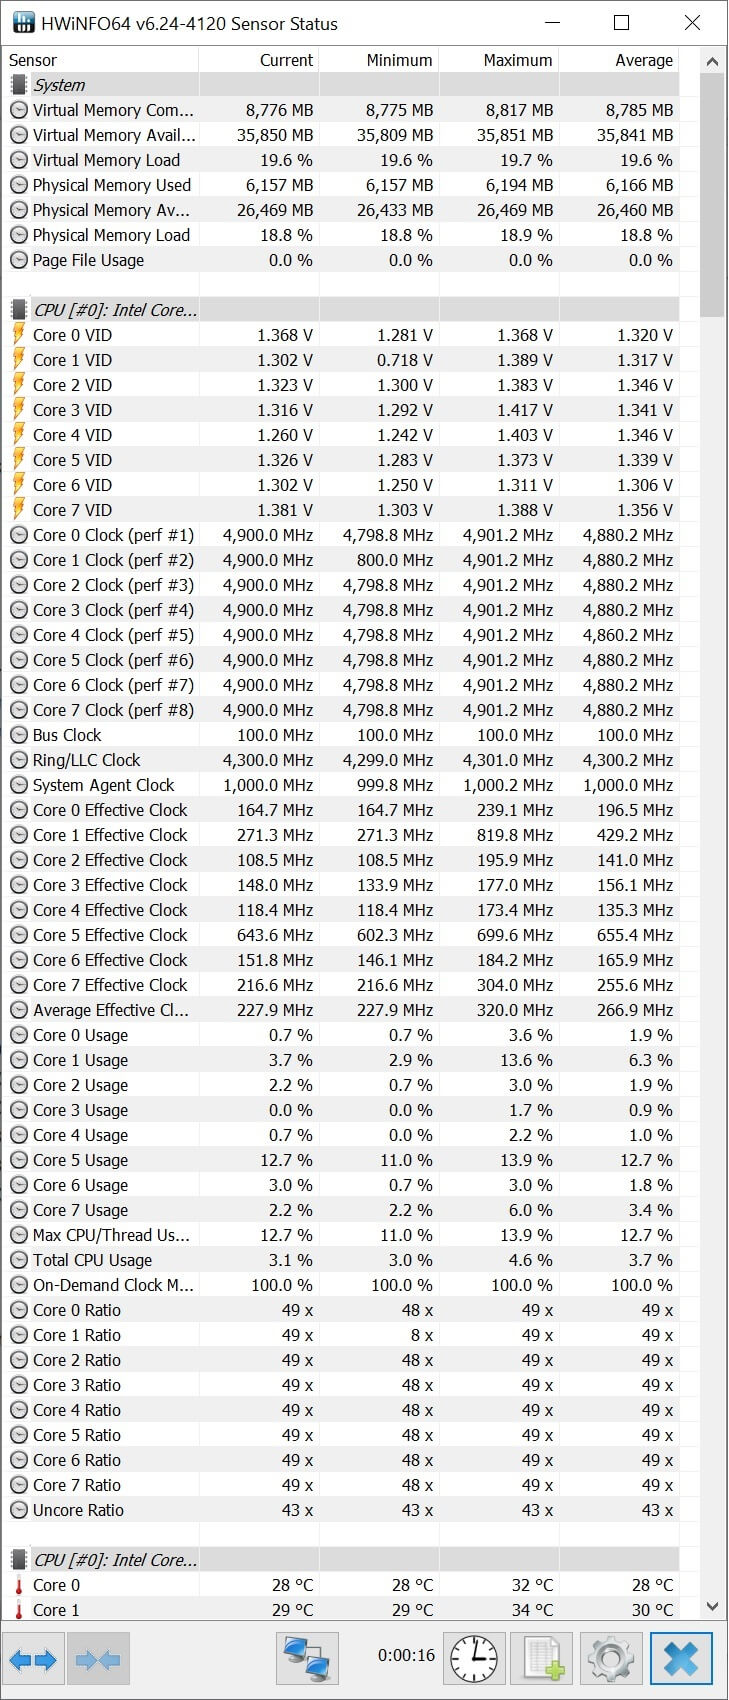This screenshot has height=1700, width=729.
Task: Select the Physical Memory Used row
Action: click(x=111, y=185)
